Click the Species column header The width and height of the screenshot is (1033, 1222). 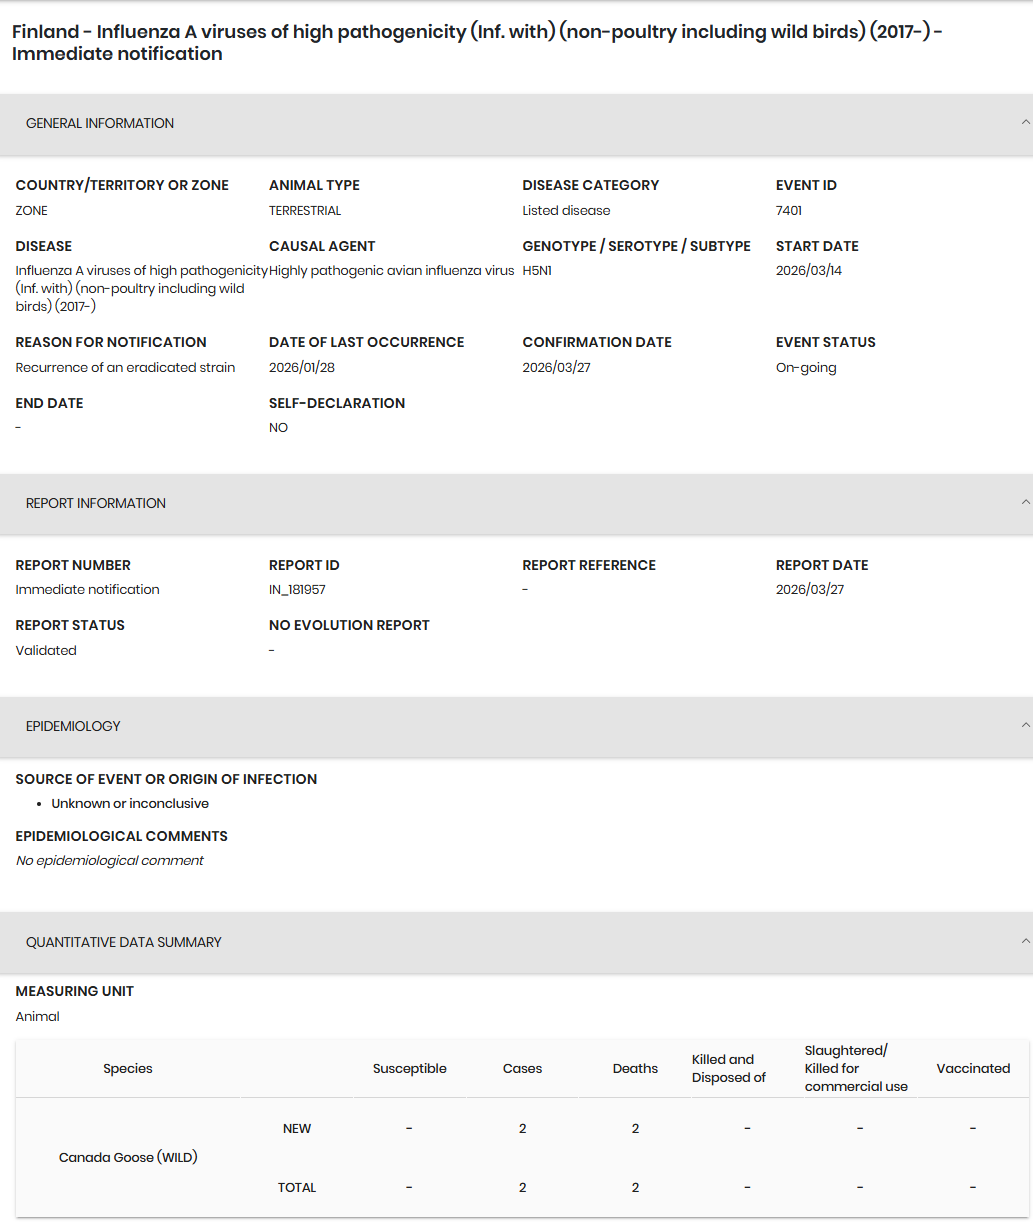128,1069
